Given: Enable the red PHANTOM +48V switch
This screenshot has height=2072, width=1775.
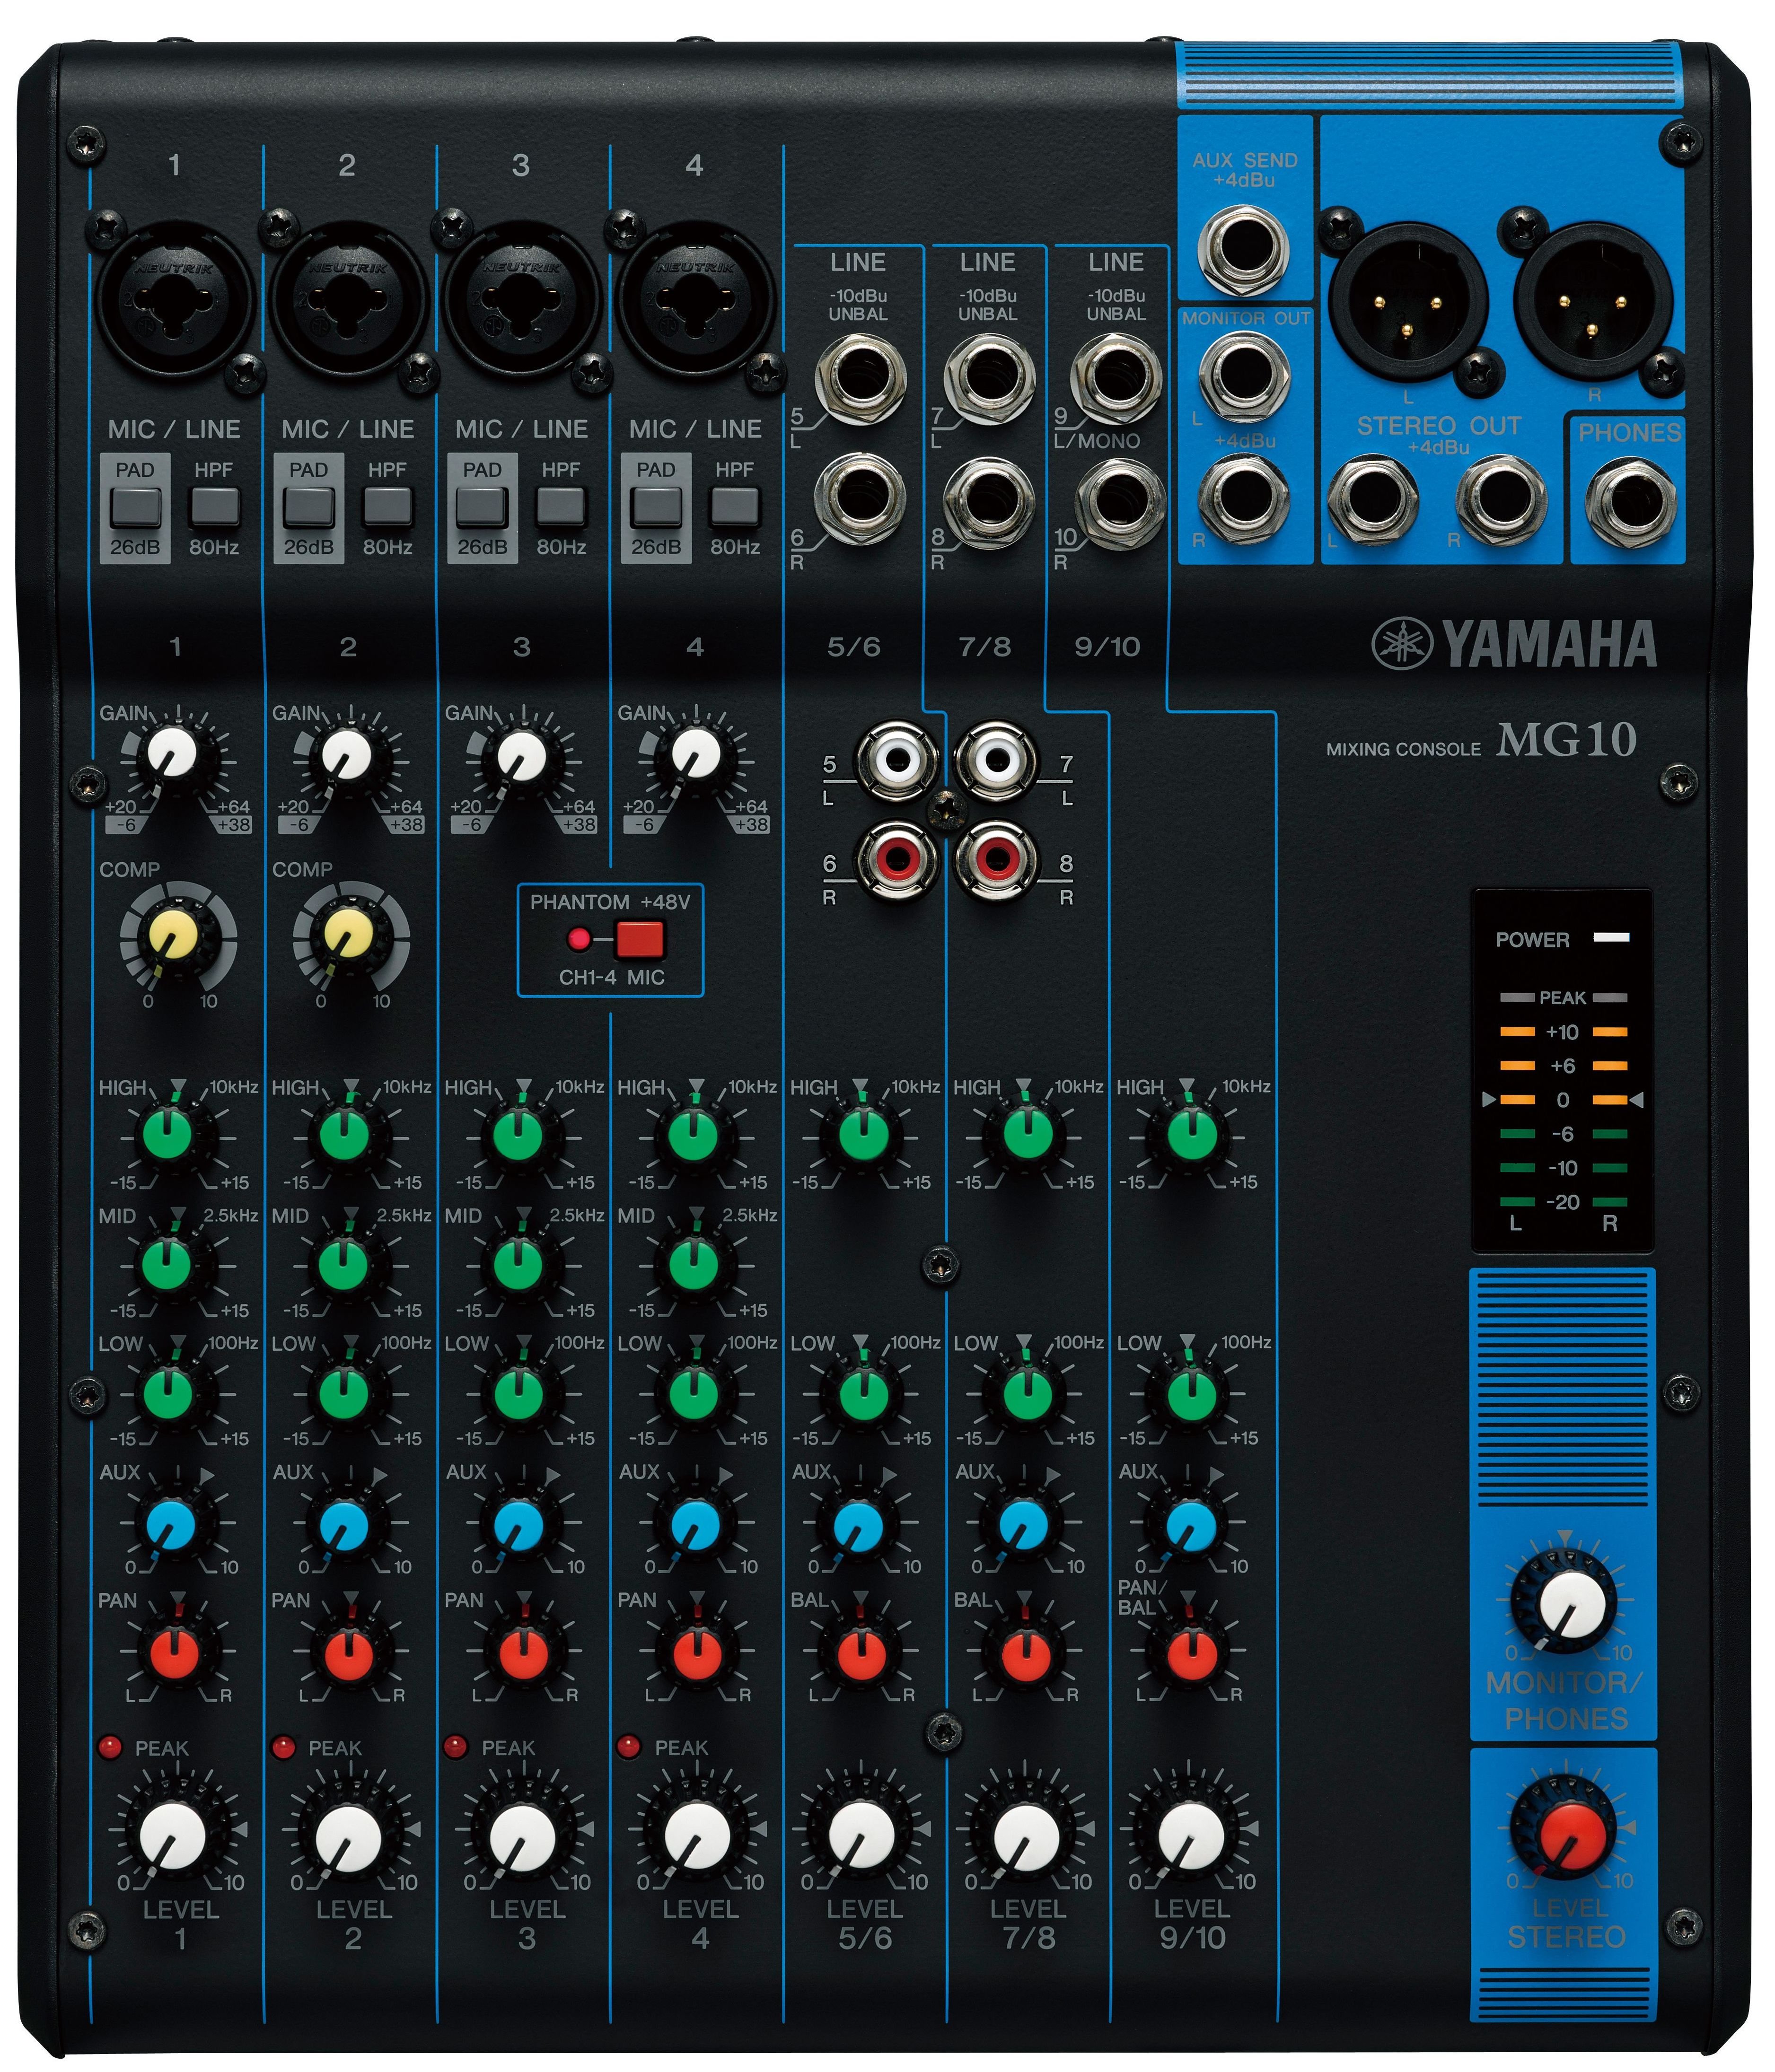Looking at the screenshot, I should tap(639, 940).
